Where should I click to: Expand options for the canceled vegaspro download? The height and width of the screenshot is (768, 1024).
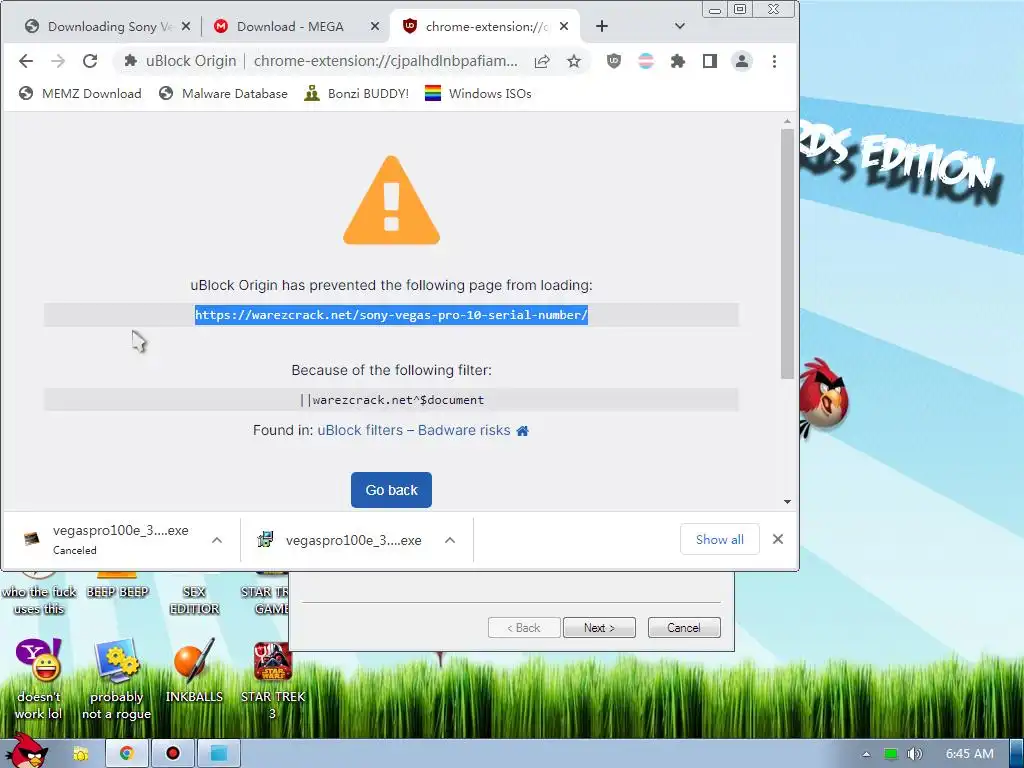tap(217, 540)
